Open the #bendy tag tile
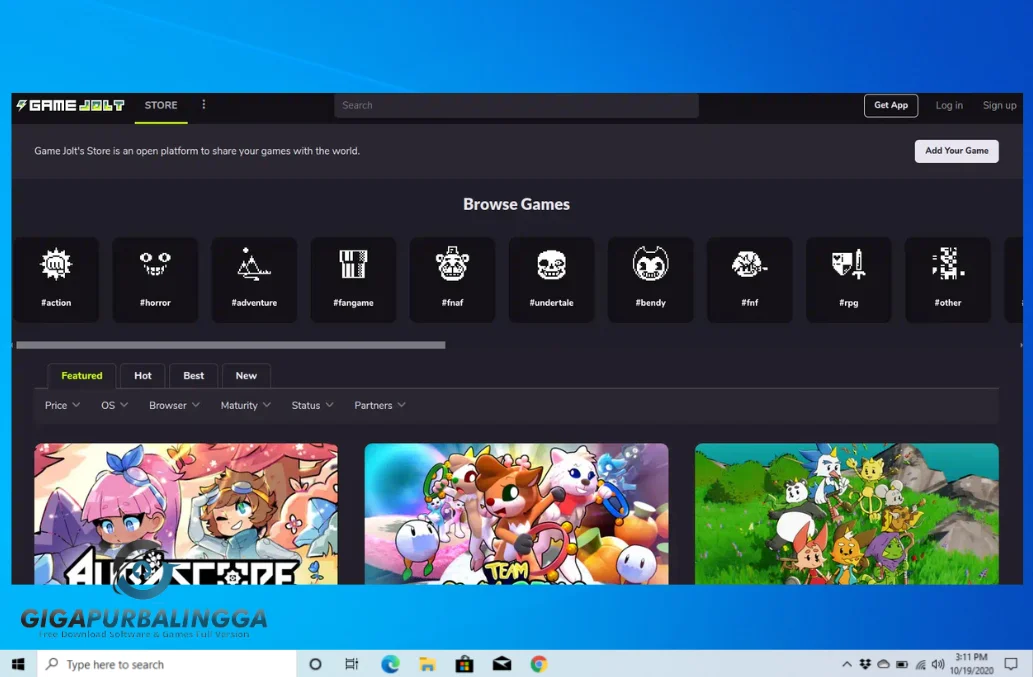 coord(651,280)
